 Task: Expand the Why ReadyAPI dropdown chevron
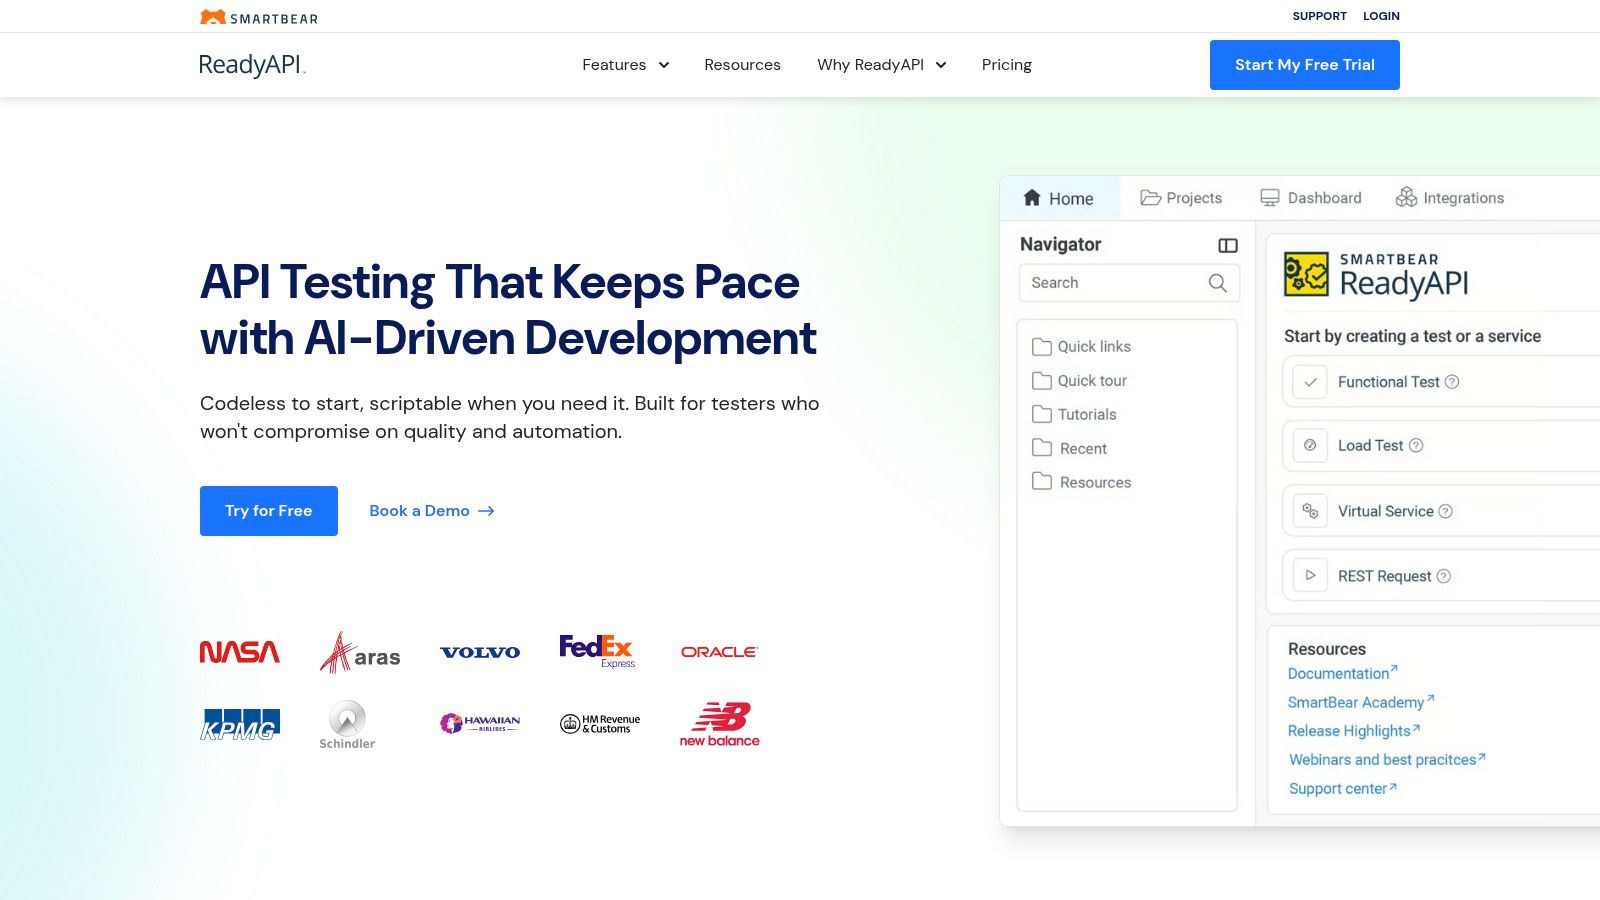(x=941, y=65)
